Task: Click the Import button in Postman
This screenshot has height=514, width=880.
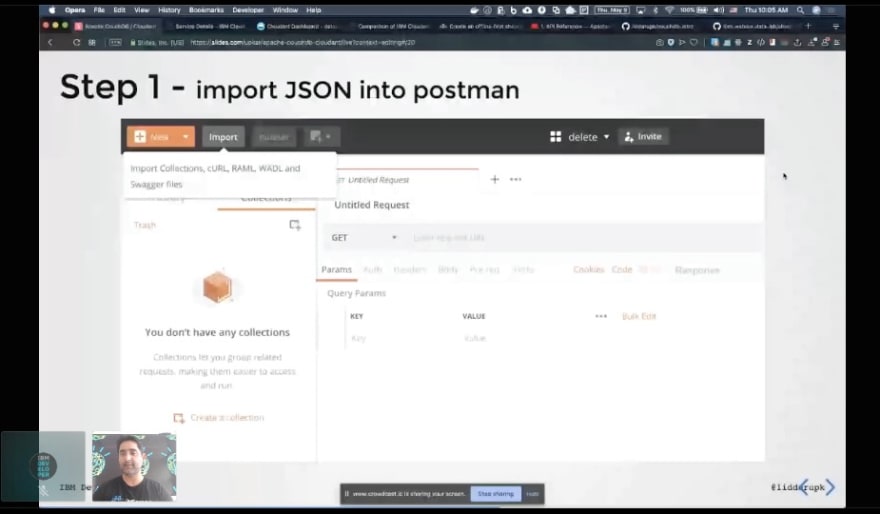Action: tap(223, 137)
